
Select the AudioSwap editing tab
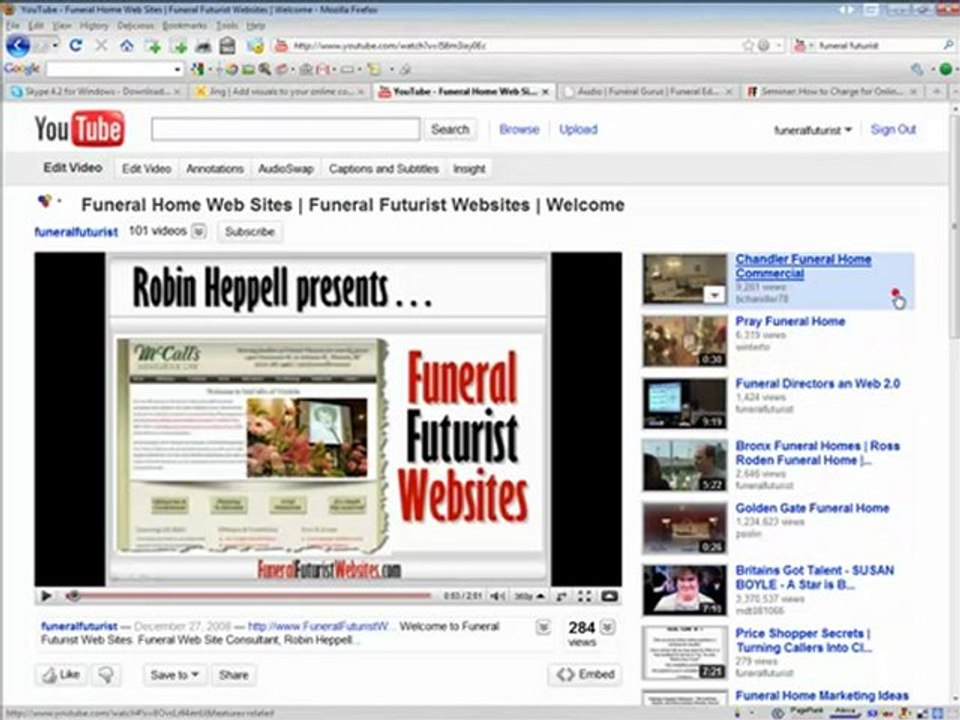coord(286,168)
